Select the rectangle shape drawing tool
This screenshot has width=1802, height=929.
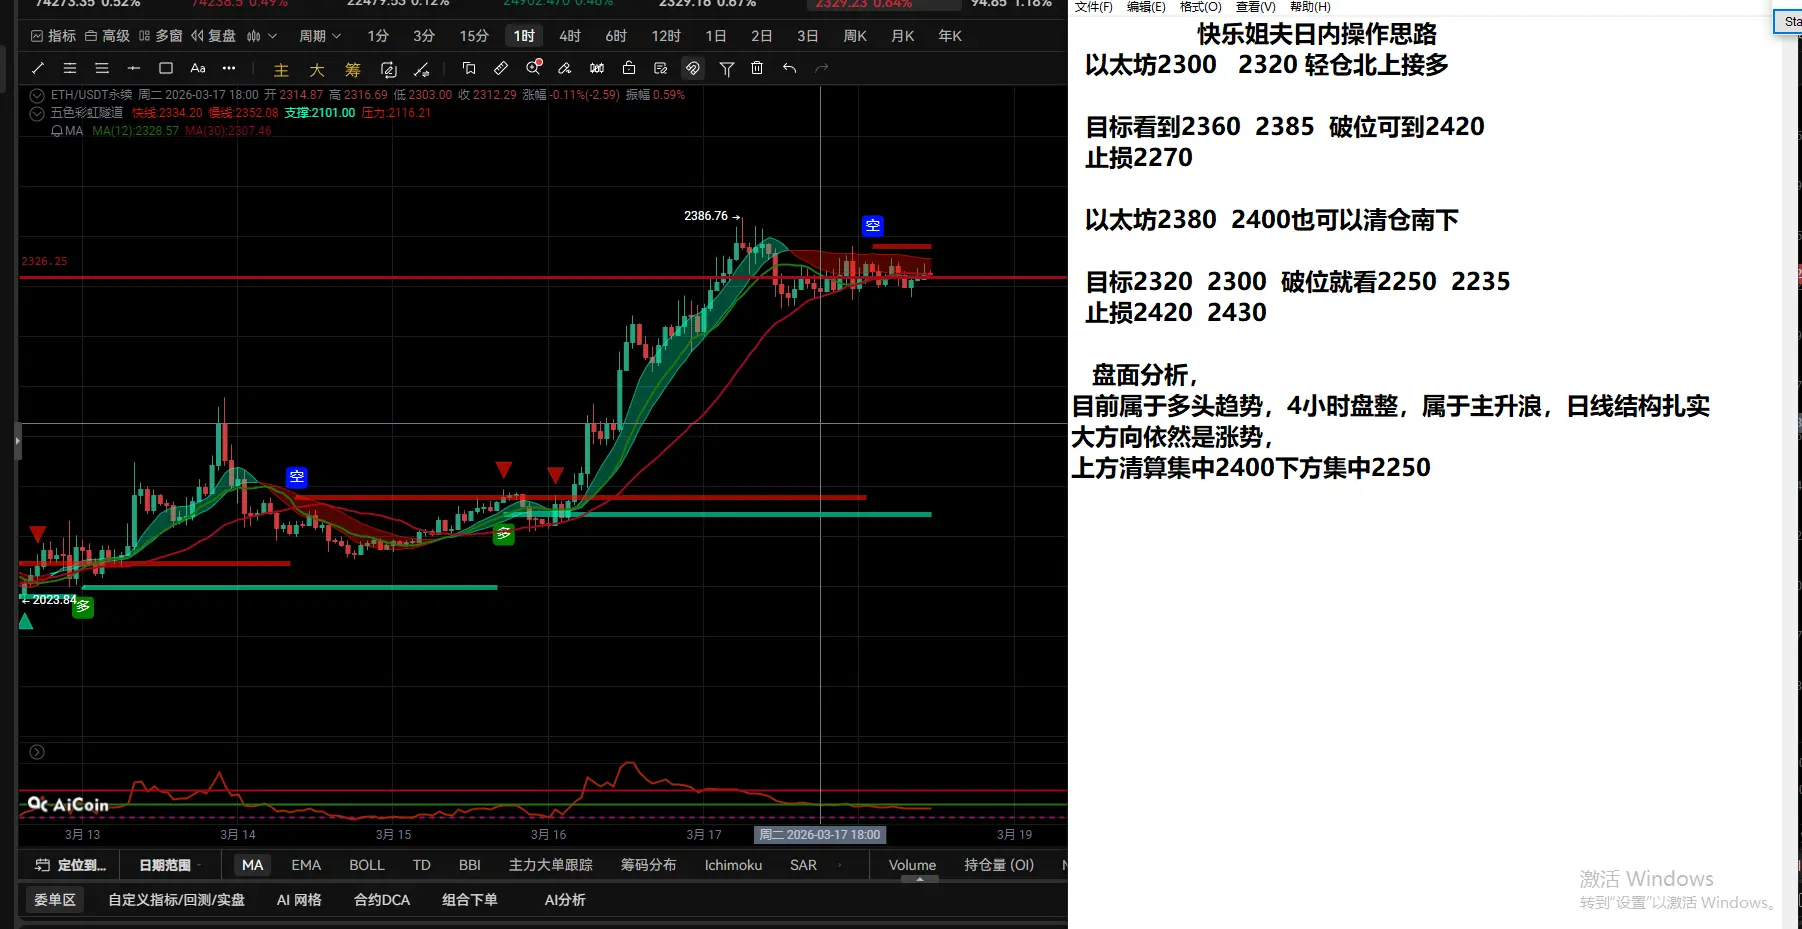[x=166, y=68]
